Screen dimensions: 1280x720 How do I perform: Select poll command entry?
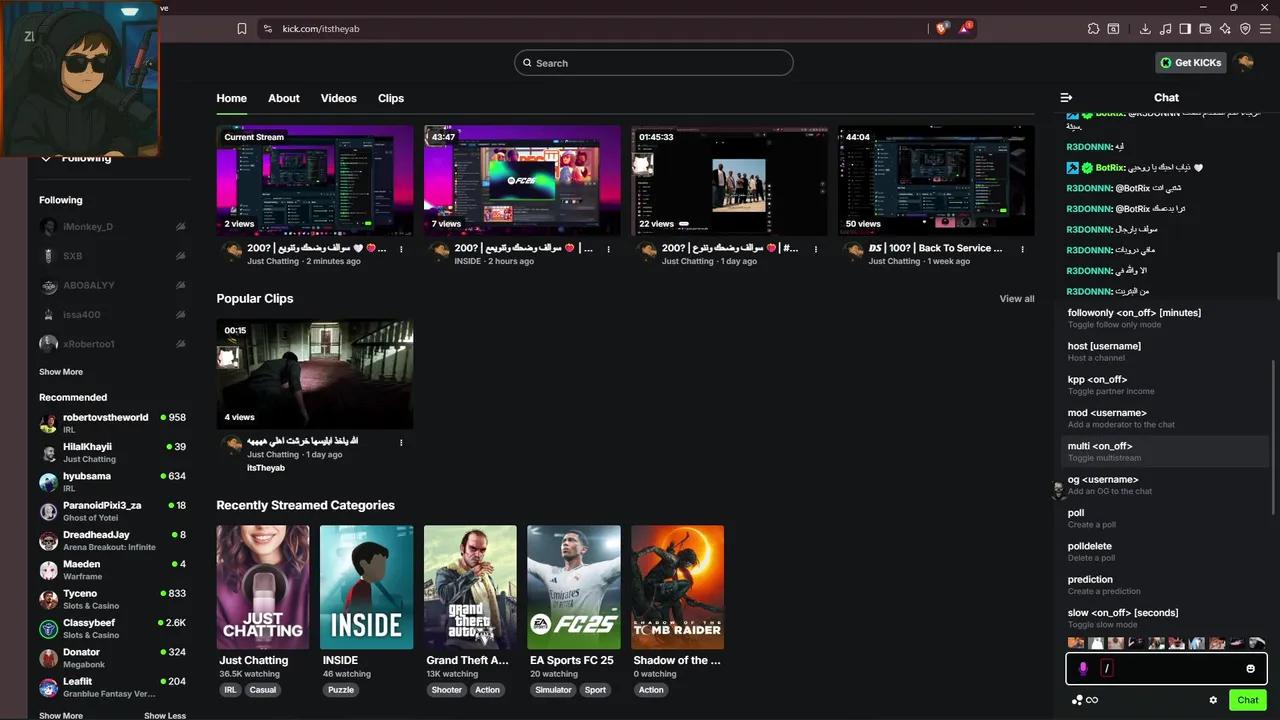pos(1164,518)
